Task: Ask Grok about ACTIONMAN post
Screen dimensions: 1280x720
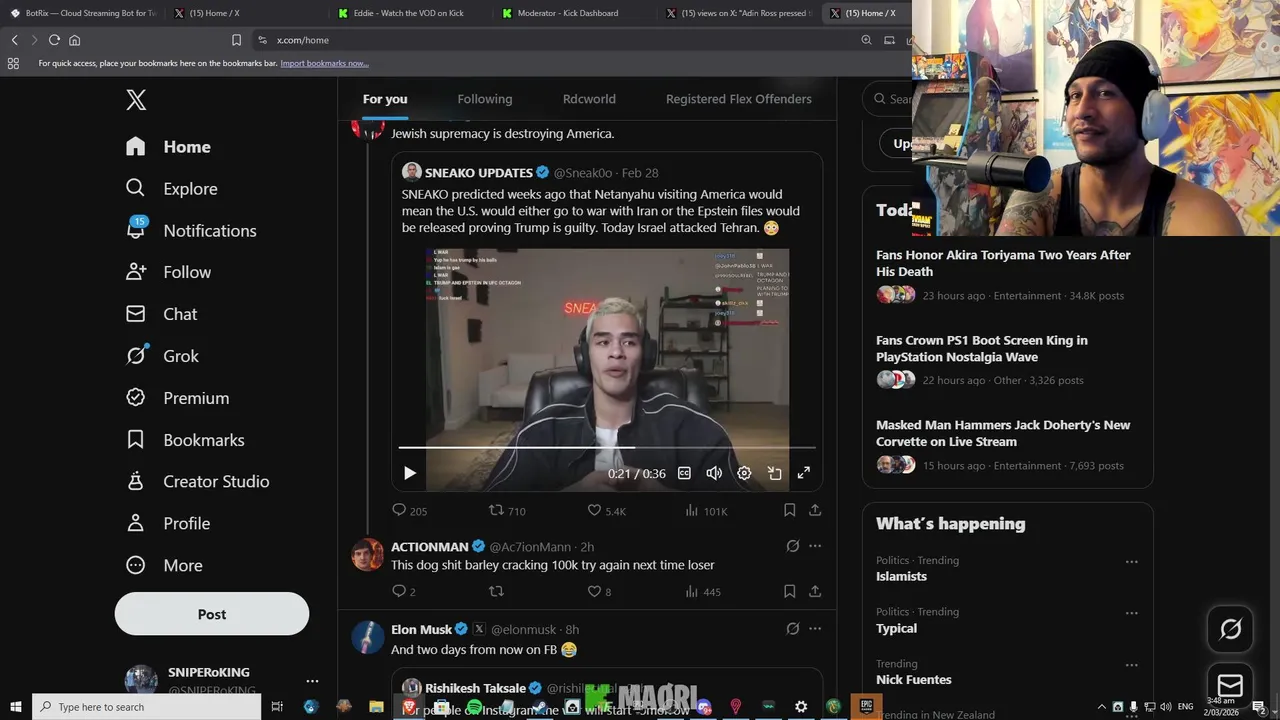Action: (x=792, y=546)
